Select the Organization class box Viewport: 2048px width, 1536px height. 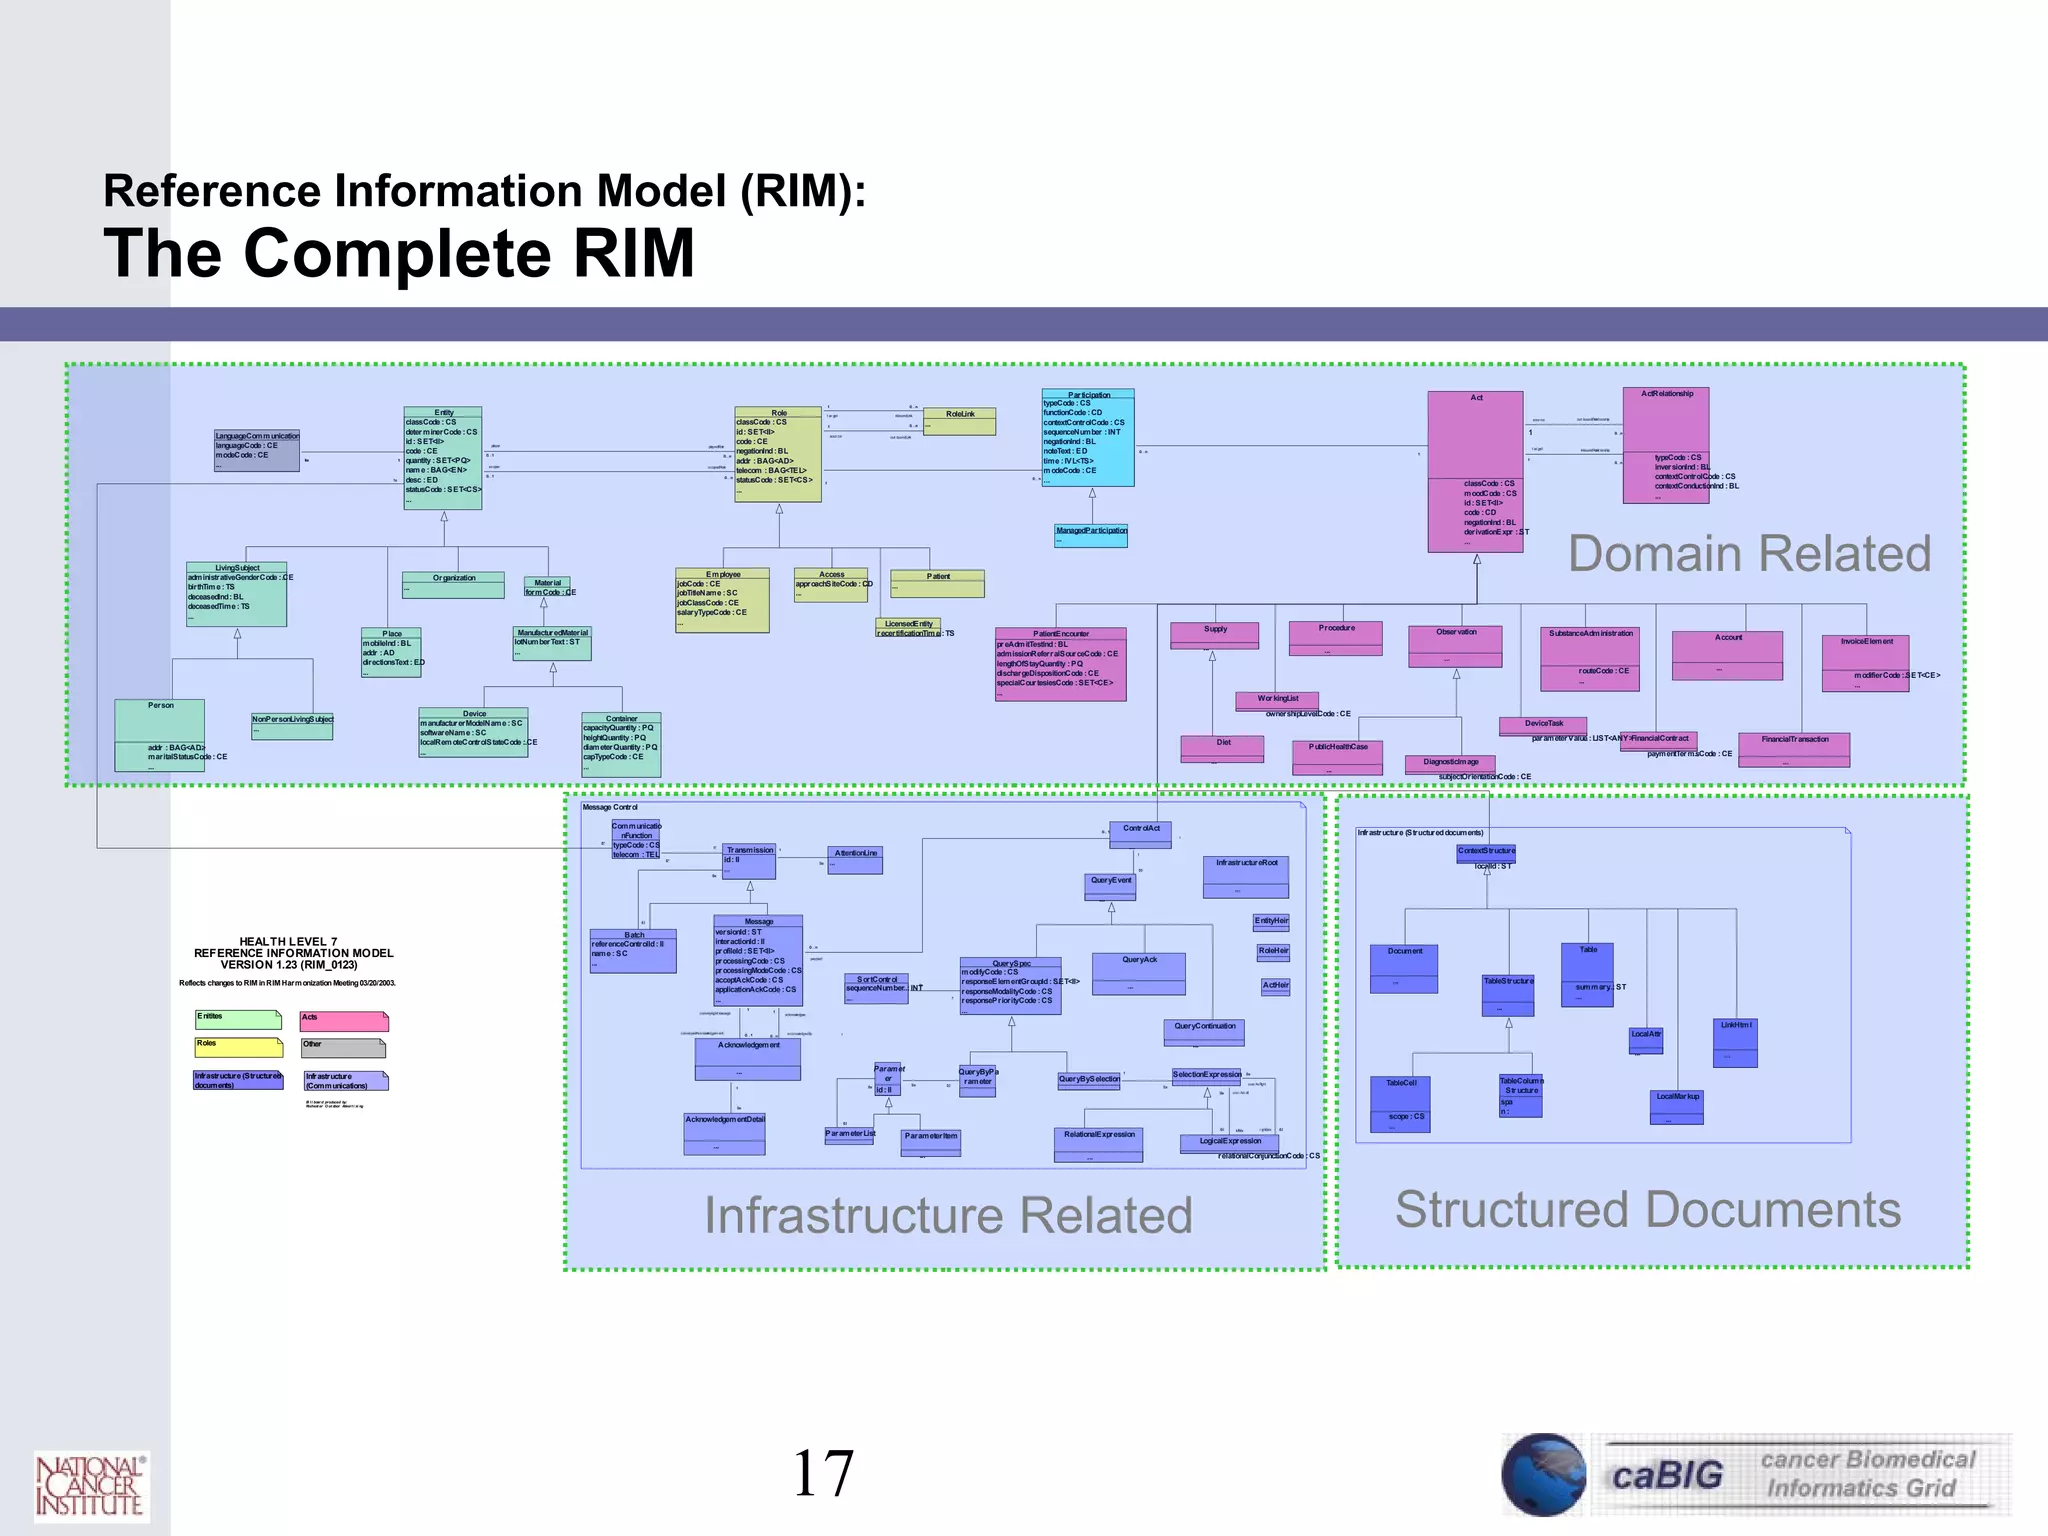click(x=453, y=585)
